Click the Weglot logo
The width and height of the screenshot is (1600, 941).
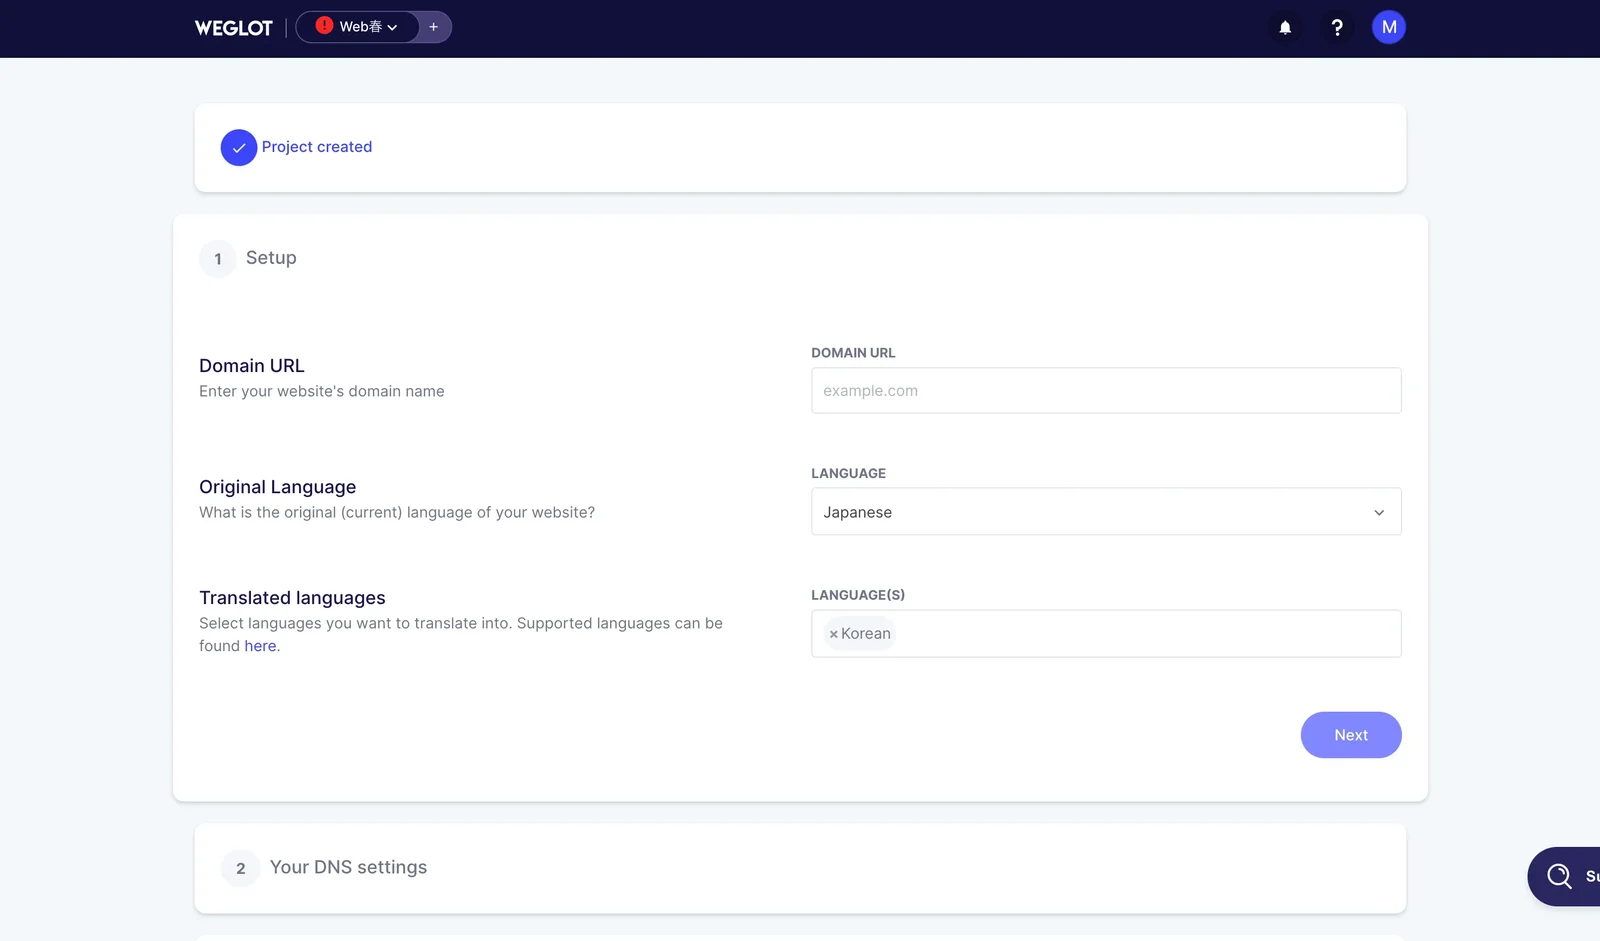[233, 28]
